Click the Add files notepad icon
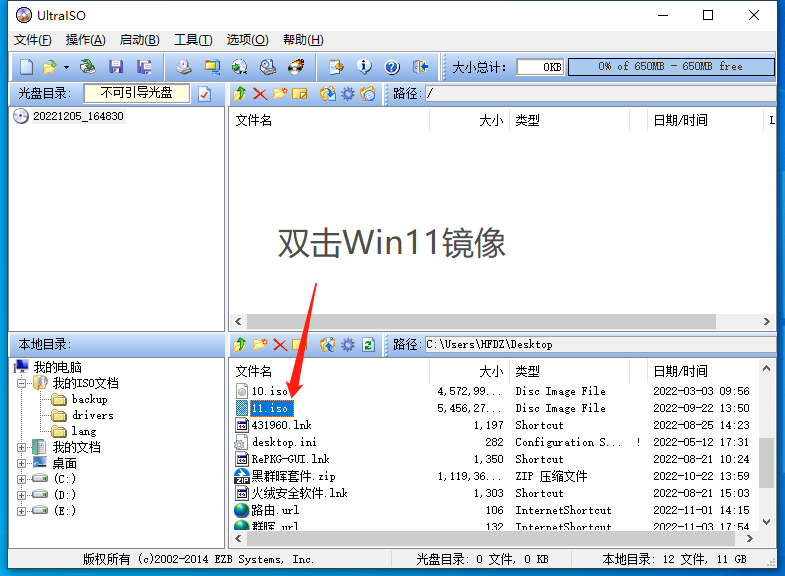785x576 pixels. pyautogui.click(x=336, y=67)
